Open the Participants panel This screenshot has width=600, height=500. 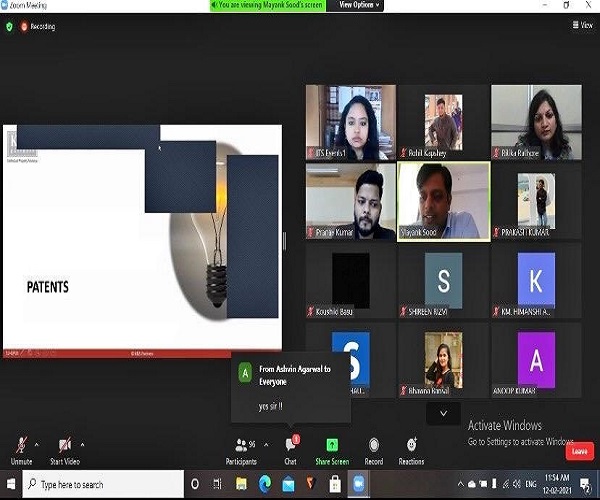click(241, 451)
